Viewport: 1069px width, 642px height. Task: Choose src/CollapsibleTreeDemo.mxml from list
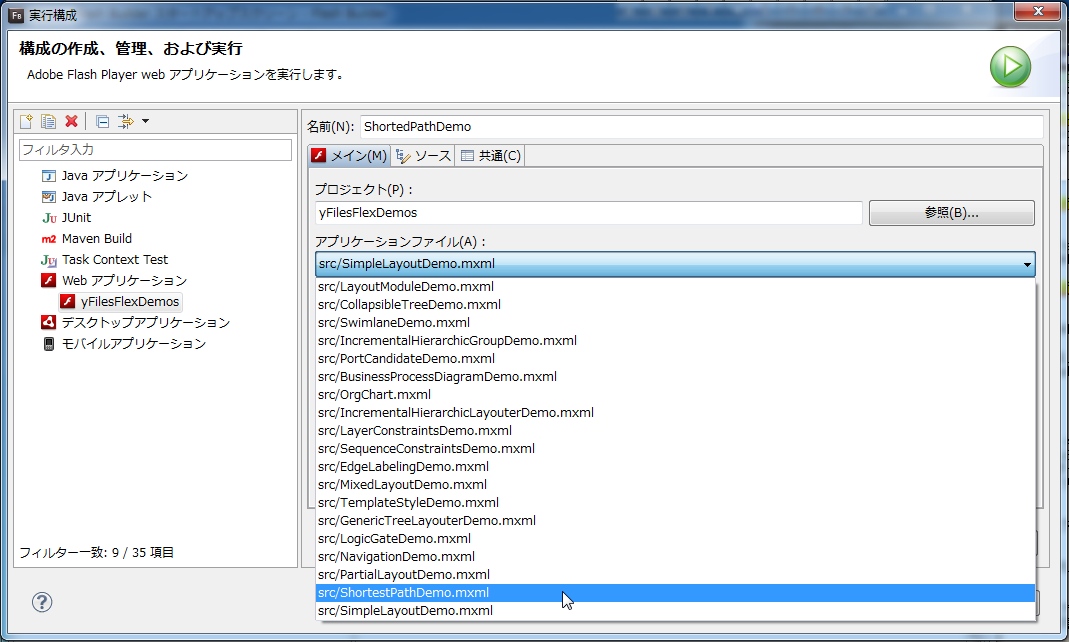675,305
